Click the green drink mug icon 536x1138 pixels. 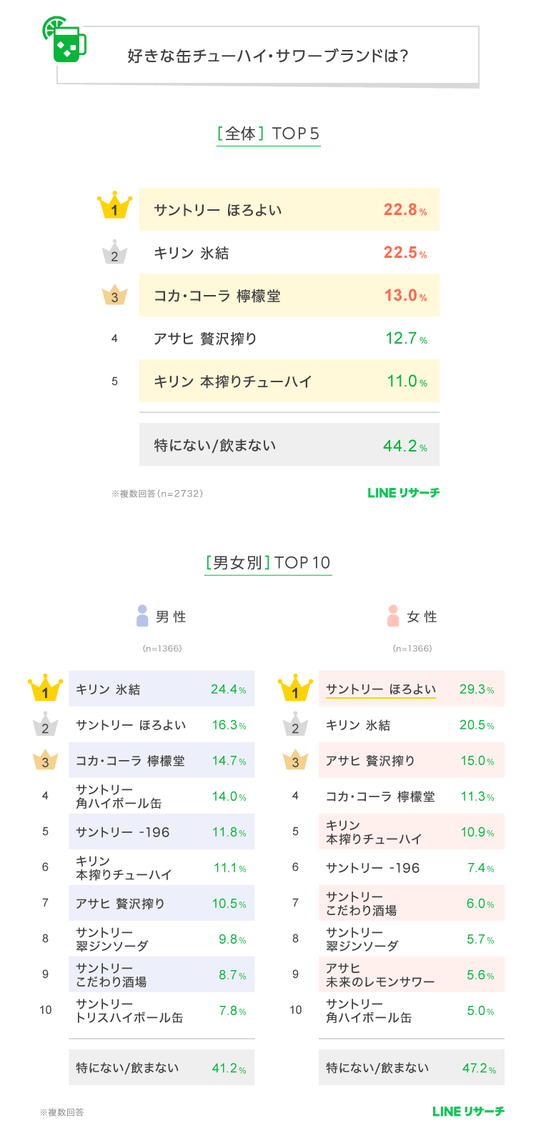(64, 42)
